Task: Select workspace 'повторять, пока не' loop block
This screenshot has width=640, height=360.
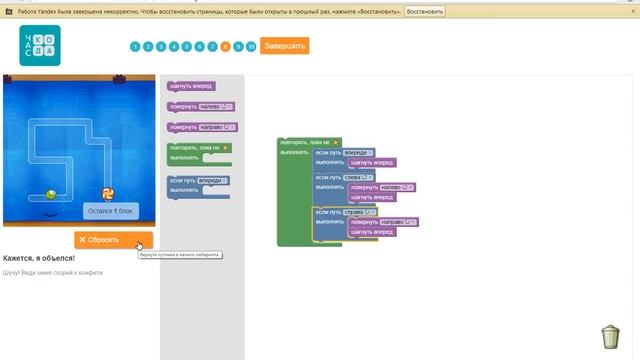Action: click(x=294, y=196)
